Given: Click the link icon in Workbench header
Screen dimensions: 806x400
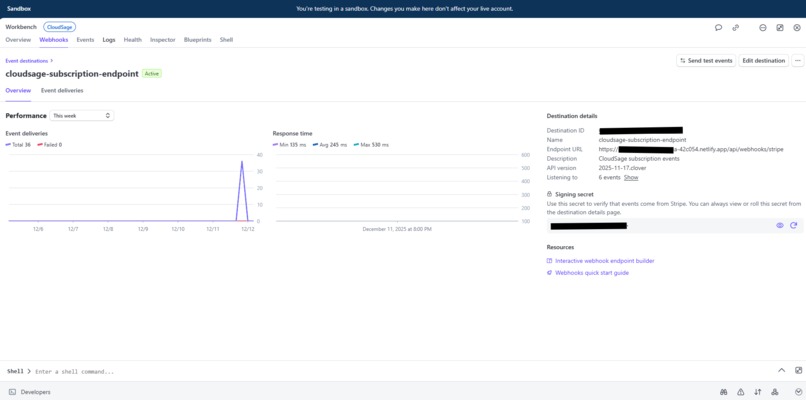Looking at the screenshot, I should click(x=736, y=28).
